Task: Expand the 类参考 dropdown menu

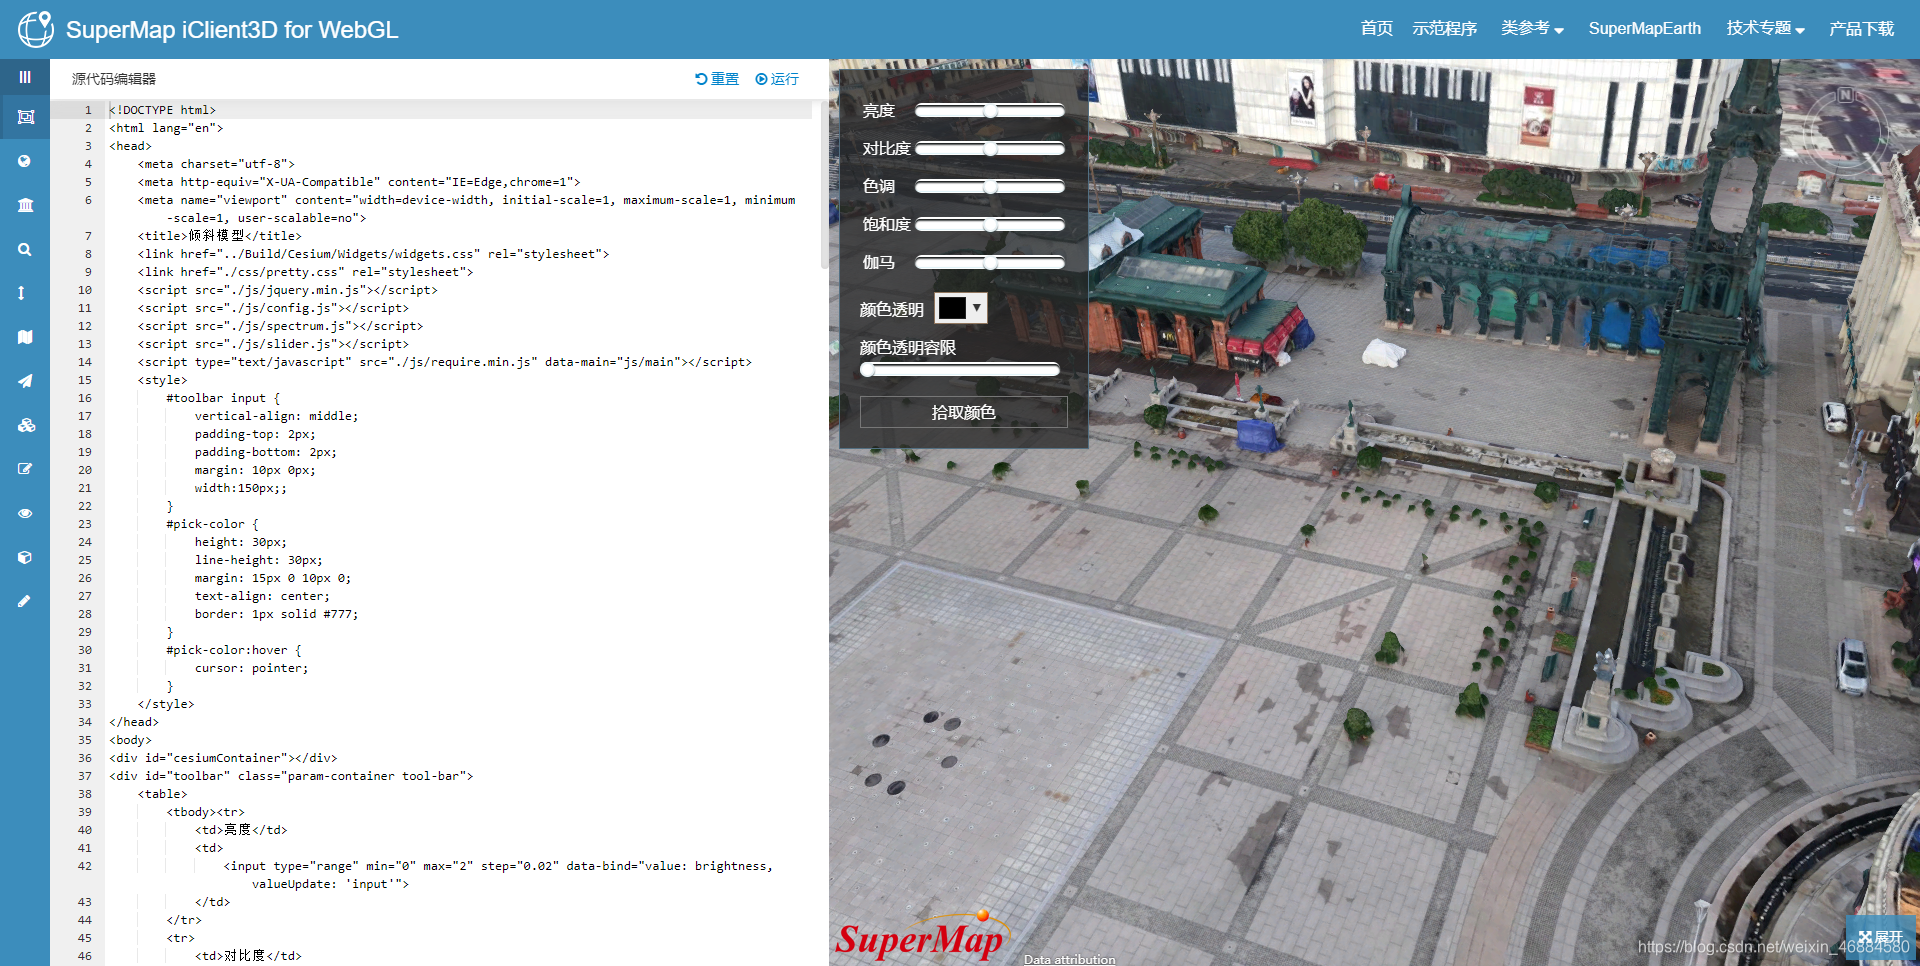Action: 1532,28
